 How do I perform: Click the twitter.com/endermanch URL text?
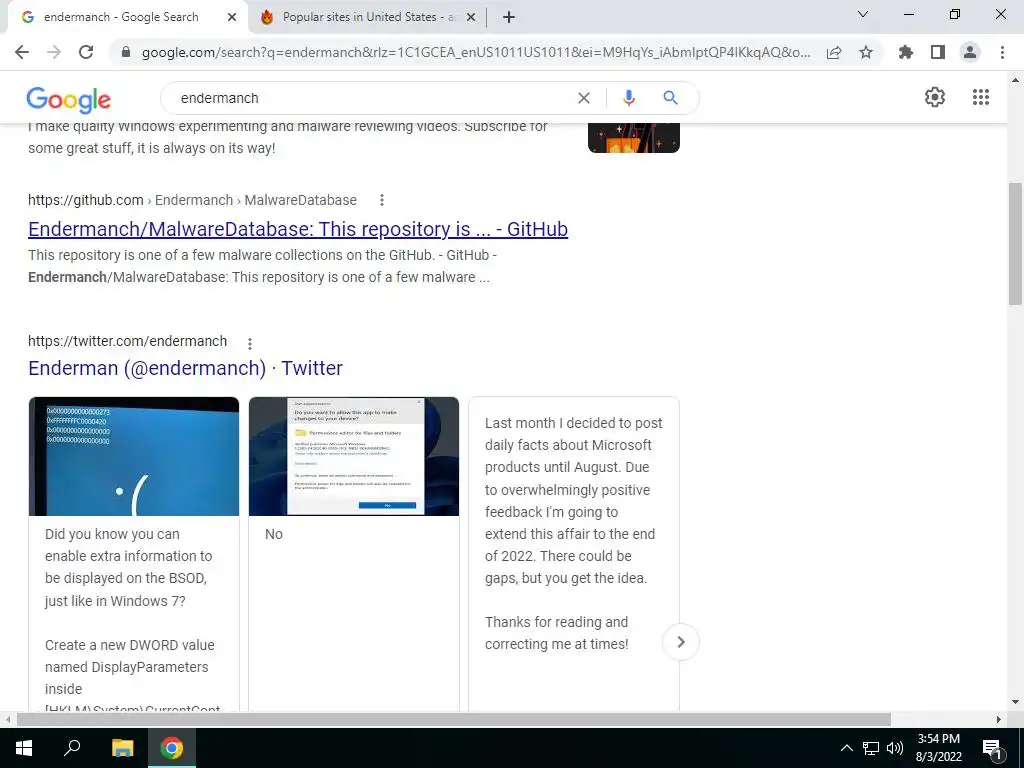(127, 341)
